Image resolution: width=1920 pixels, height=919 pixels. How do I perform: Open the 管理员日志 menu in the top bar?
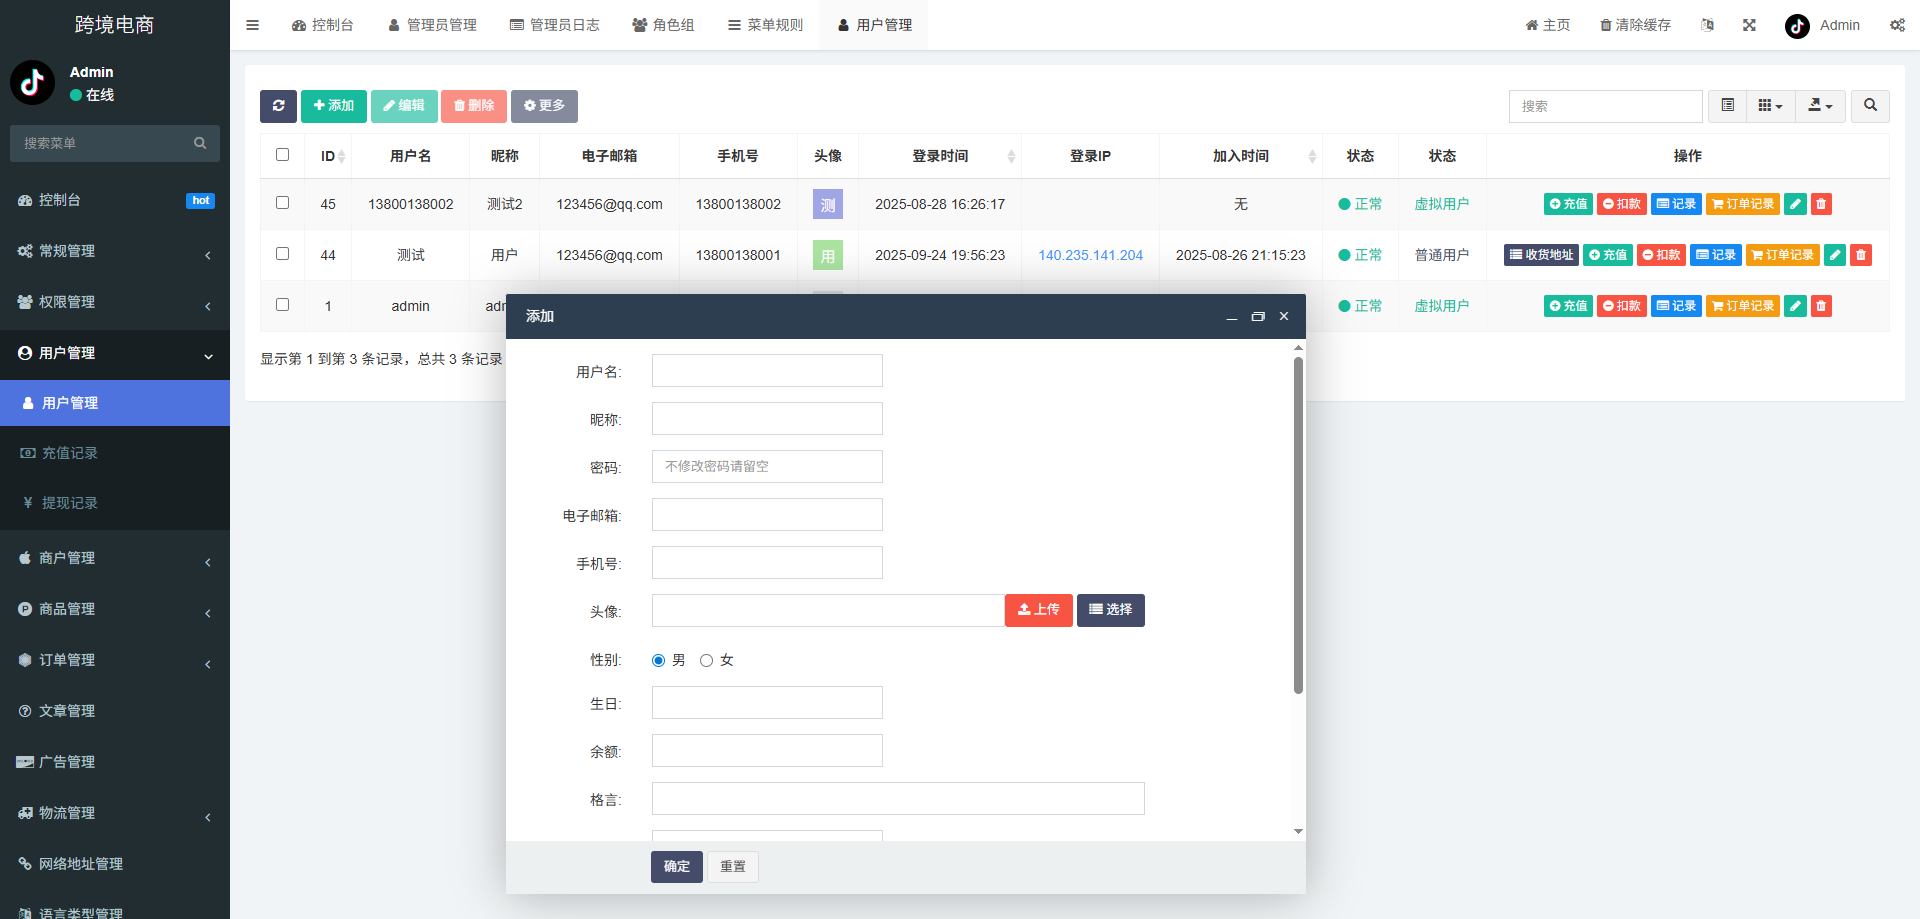click(556, 25)
